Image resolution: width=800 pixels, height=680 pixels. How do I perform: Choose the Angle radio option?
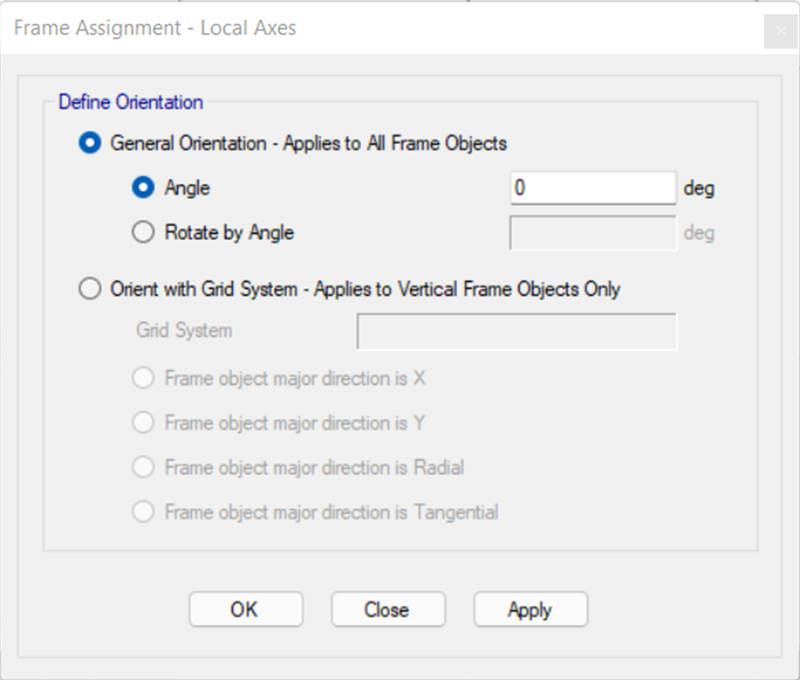click(143, 187)
